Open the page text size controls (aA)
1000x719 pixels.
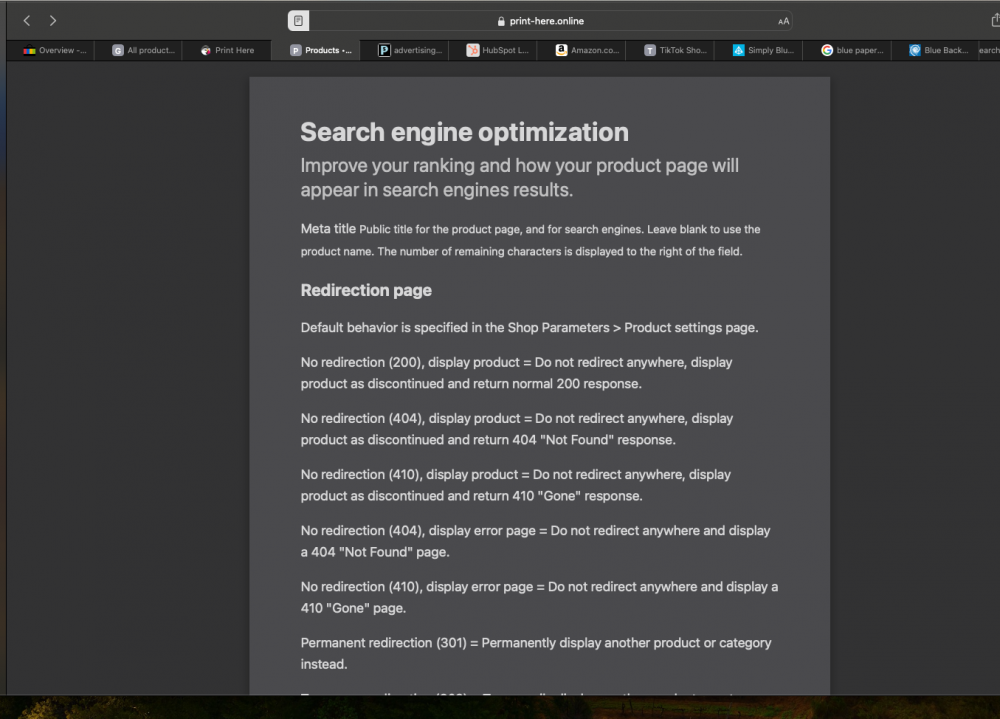pyautogui.click(x=784, y=20)
